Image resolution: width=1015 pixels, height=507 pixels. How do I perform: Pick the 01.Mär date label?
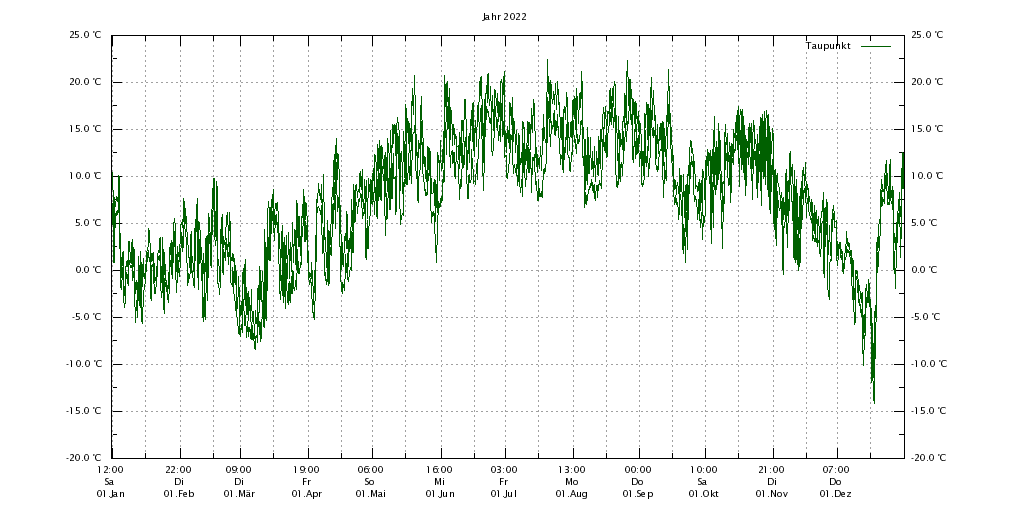tap(239, 494)
